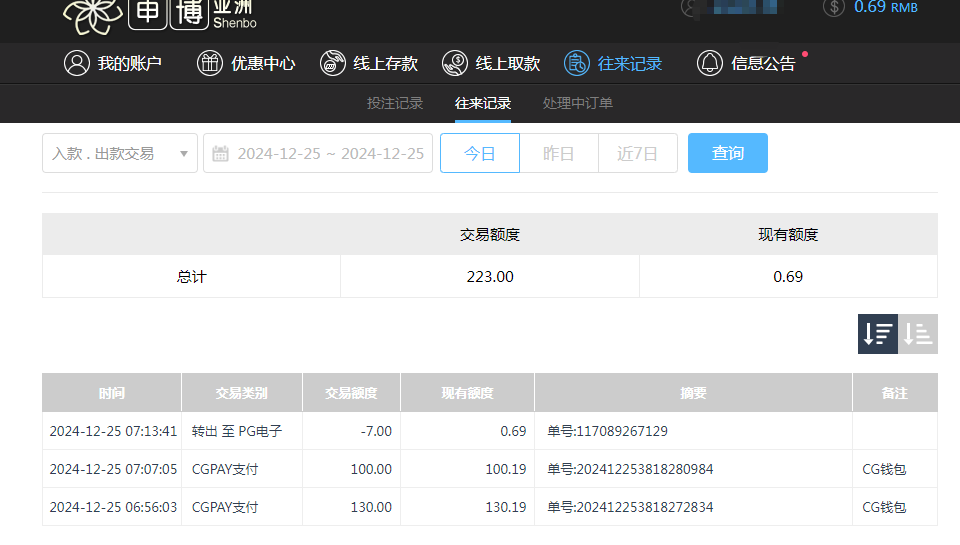Select the 近7日 quick filter

637,153
